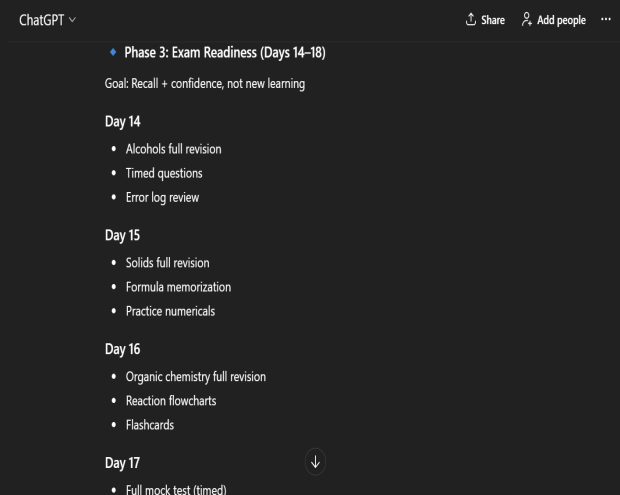Click the Formula memorization bullet
The image size is (620, 495).
178,287
